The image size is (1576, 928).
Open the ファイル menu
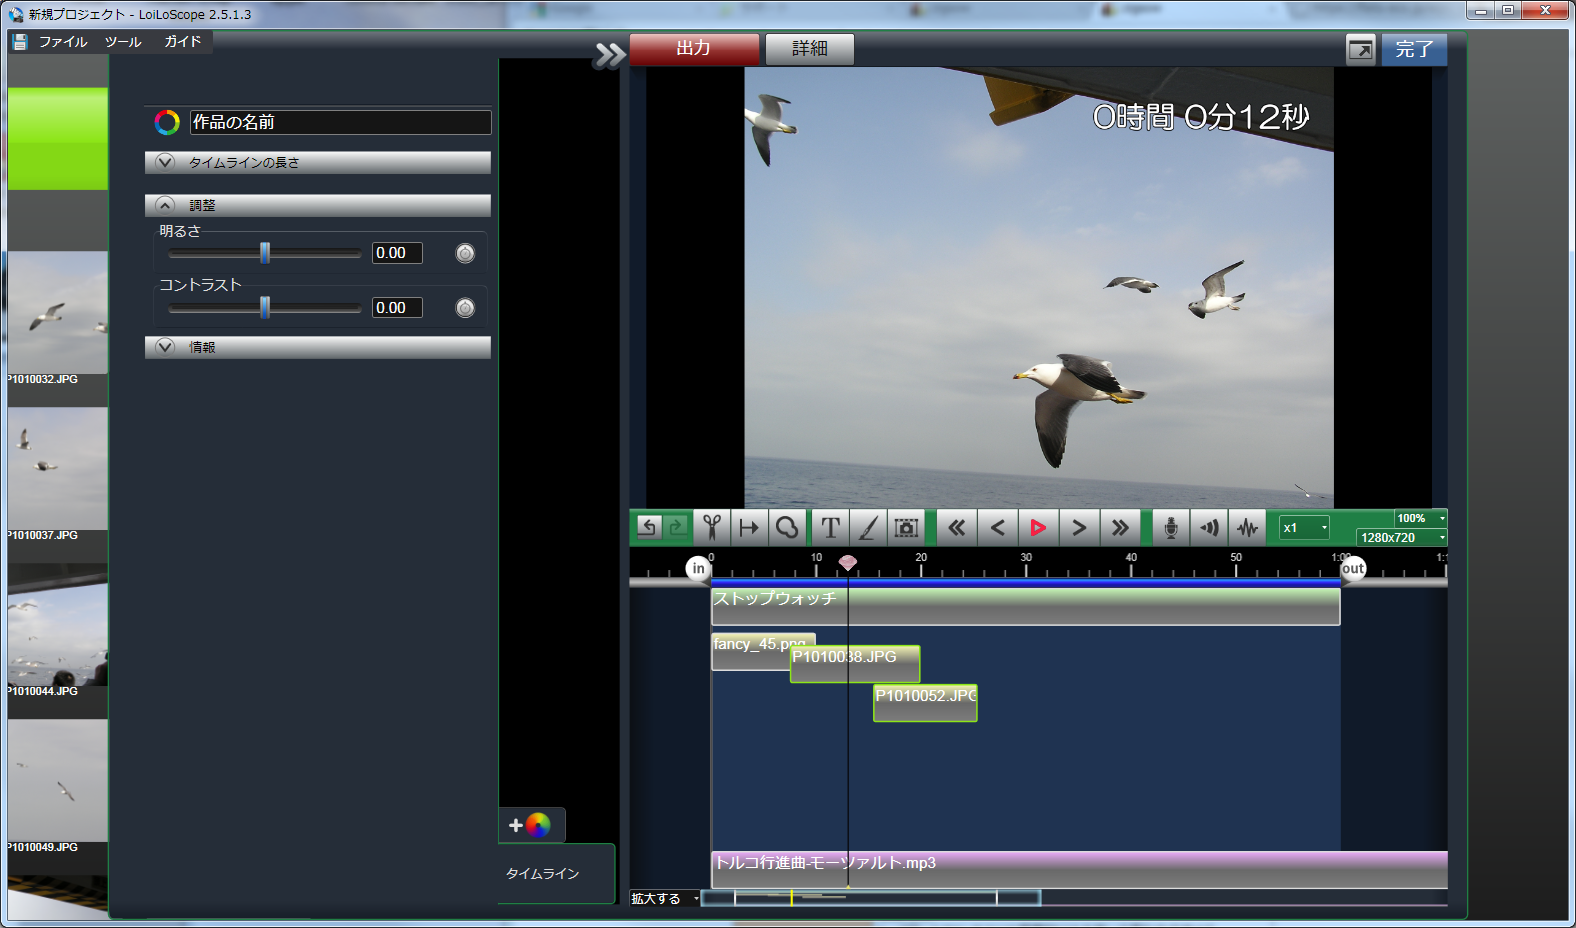(63, 42)
